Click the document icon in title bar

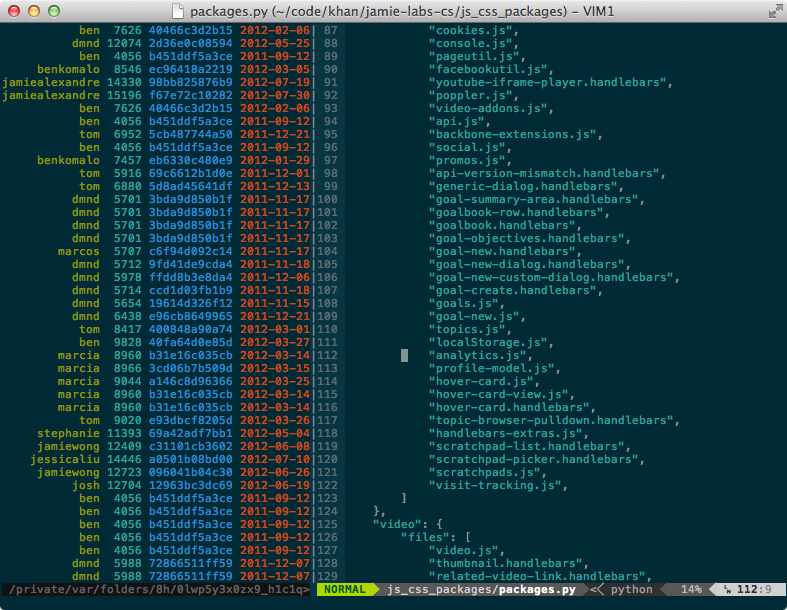pos(178,11)
